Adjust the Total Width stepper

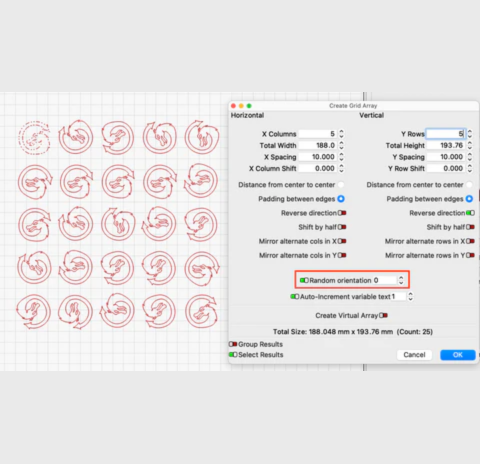coord(341,145)
